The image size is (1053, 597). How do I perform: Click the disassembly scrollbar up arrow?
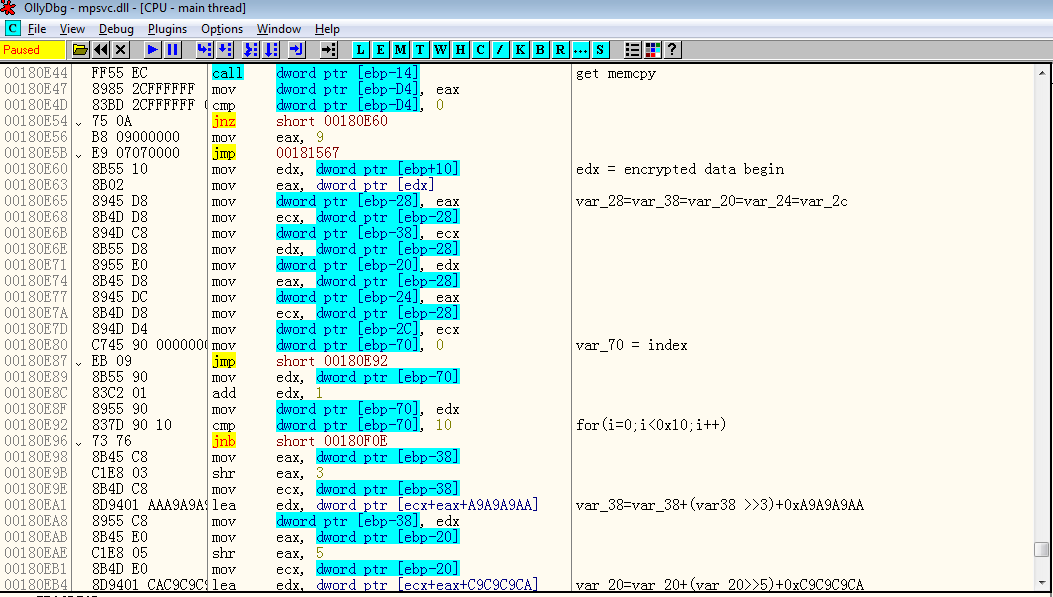pos(1042,73)
